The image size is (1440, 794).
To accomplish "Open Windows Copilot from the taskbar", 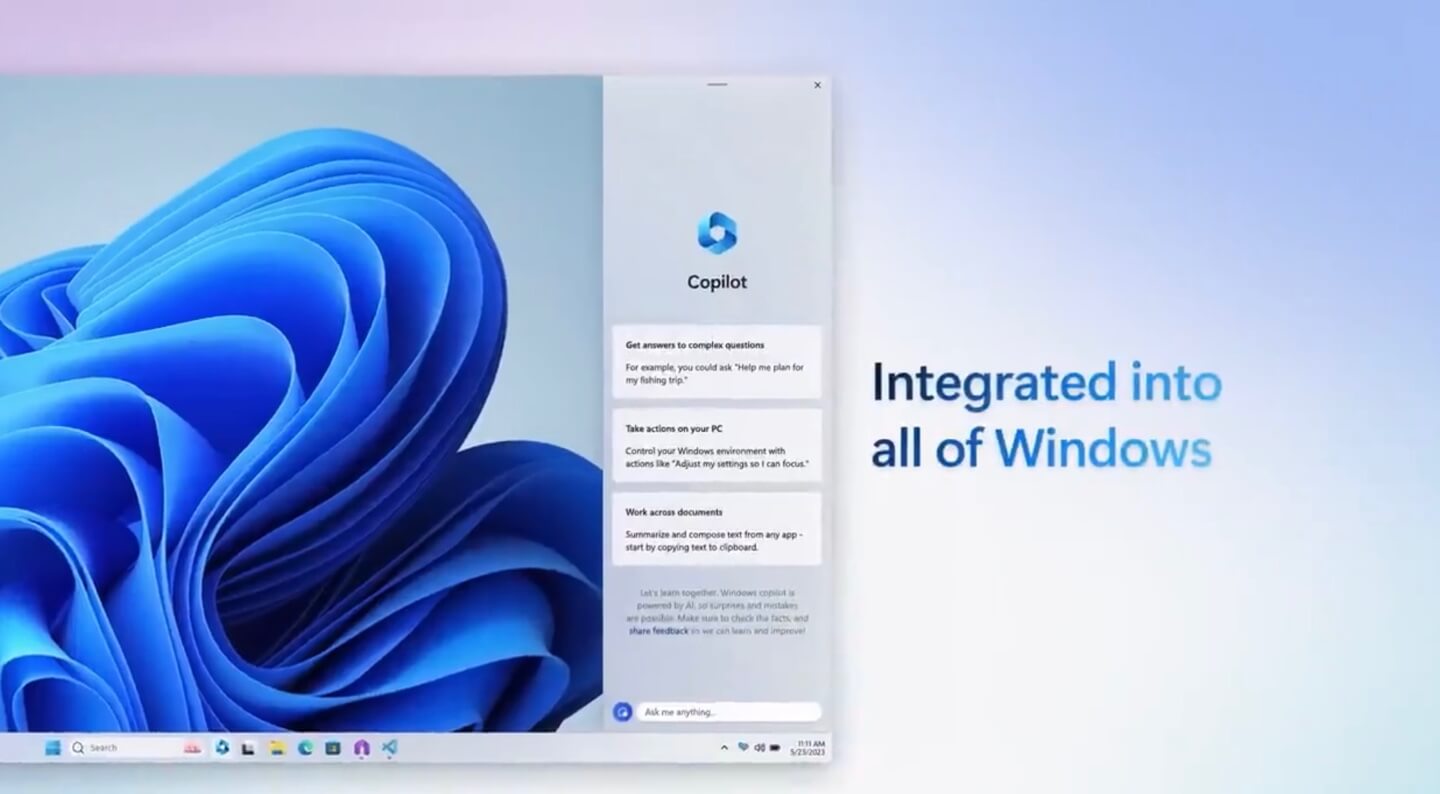I will tap(222, 747).
